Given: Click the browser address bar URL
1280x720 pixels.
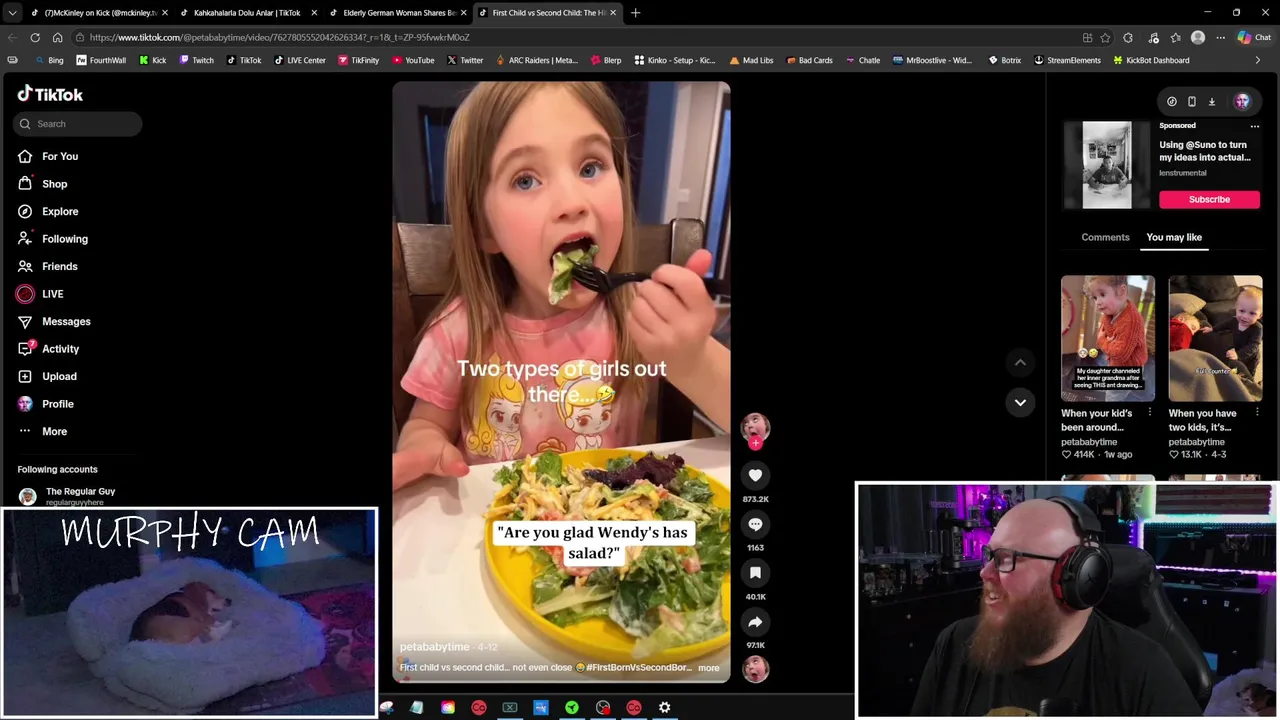Looking at the screenshot, I should [x=279, y=38].
